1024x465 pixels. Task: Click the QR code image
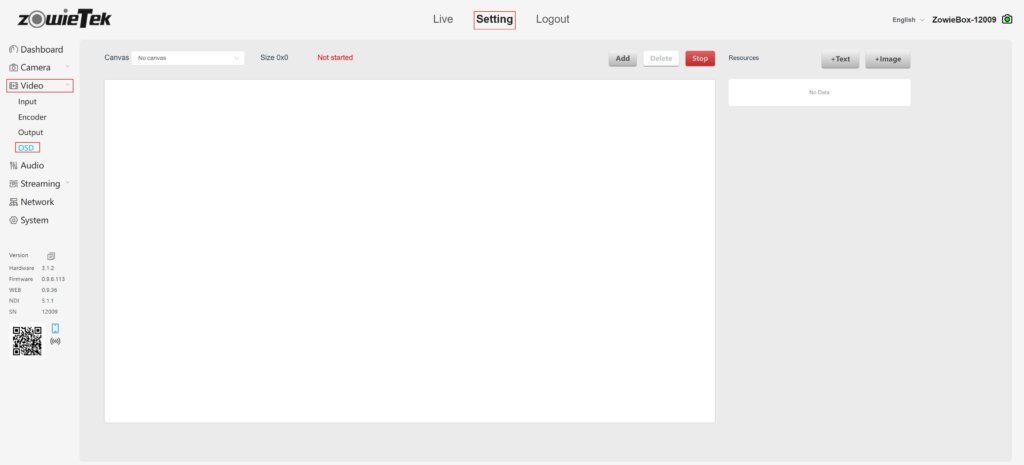point(27,341)
